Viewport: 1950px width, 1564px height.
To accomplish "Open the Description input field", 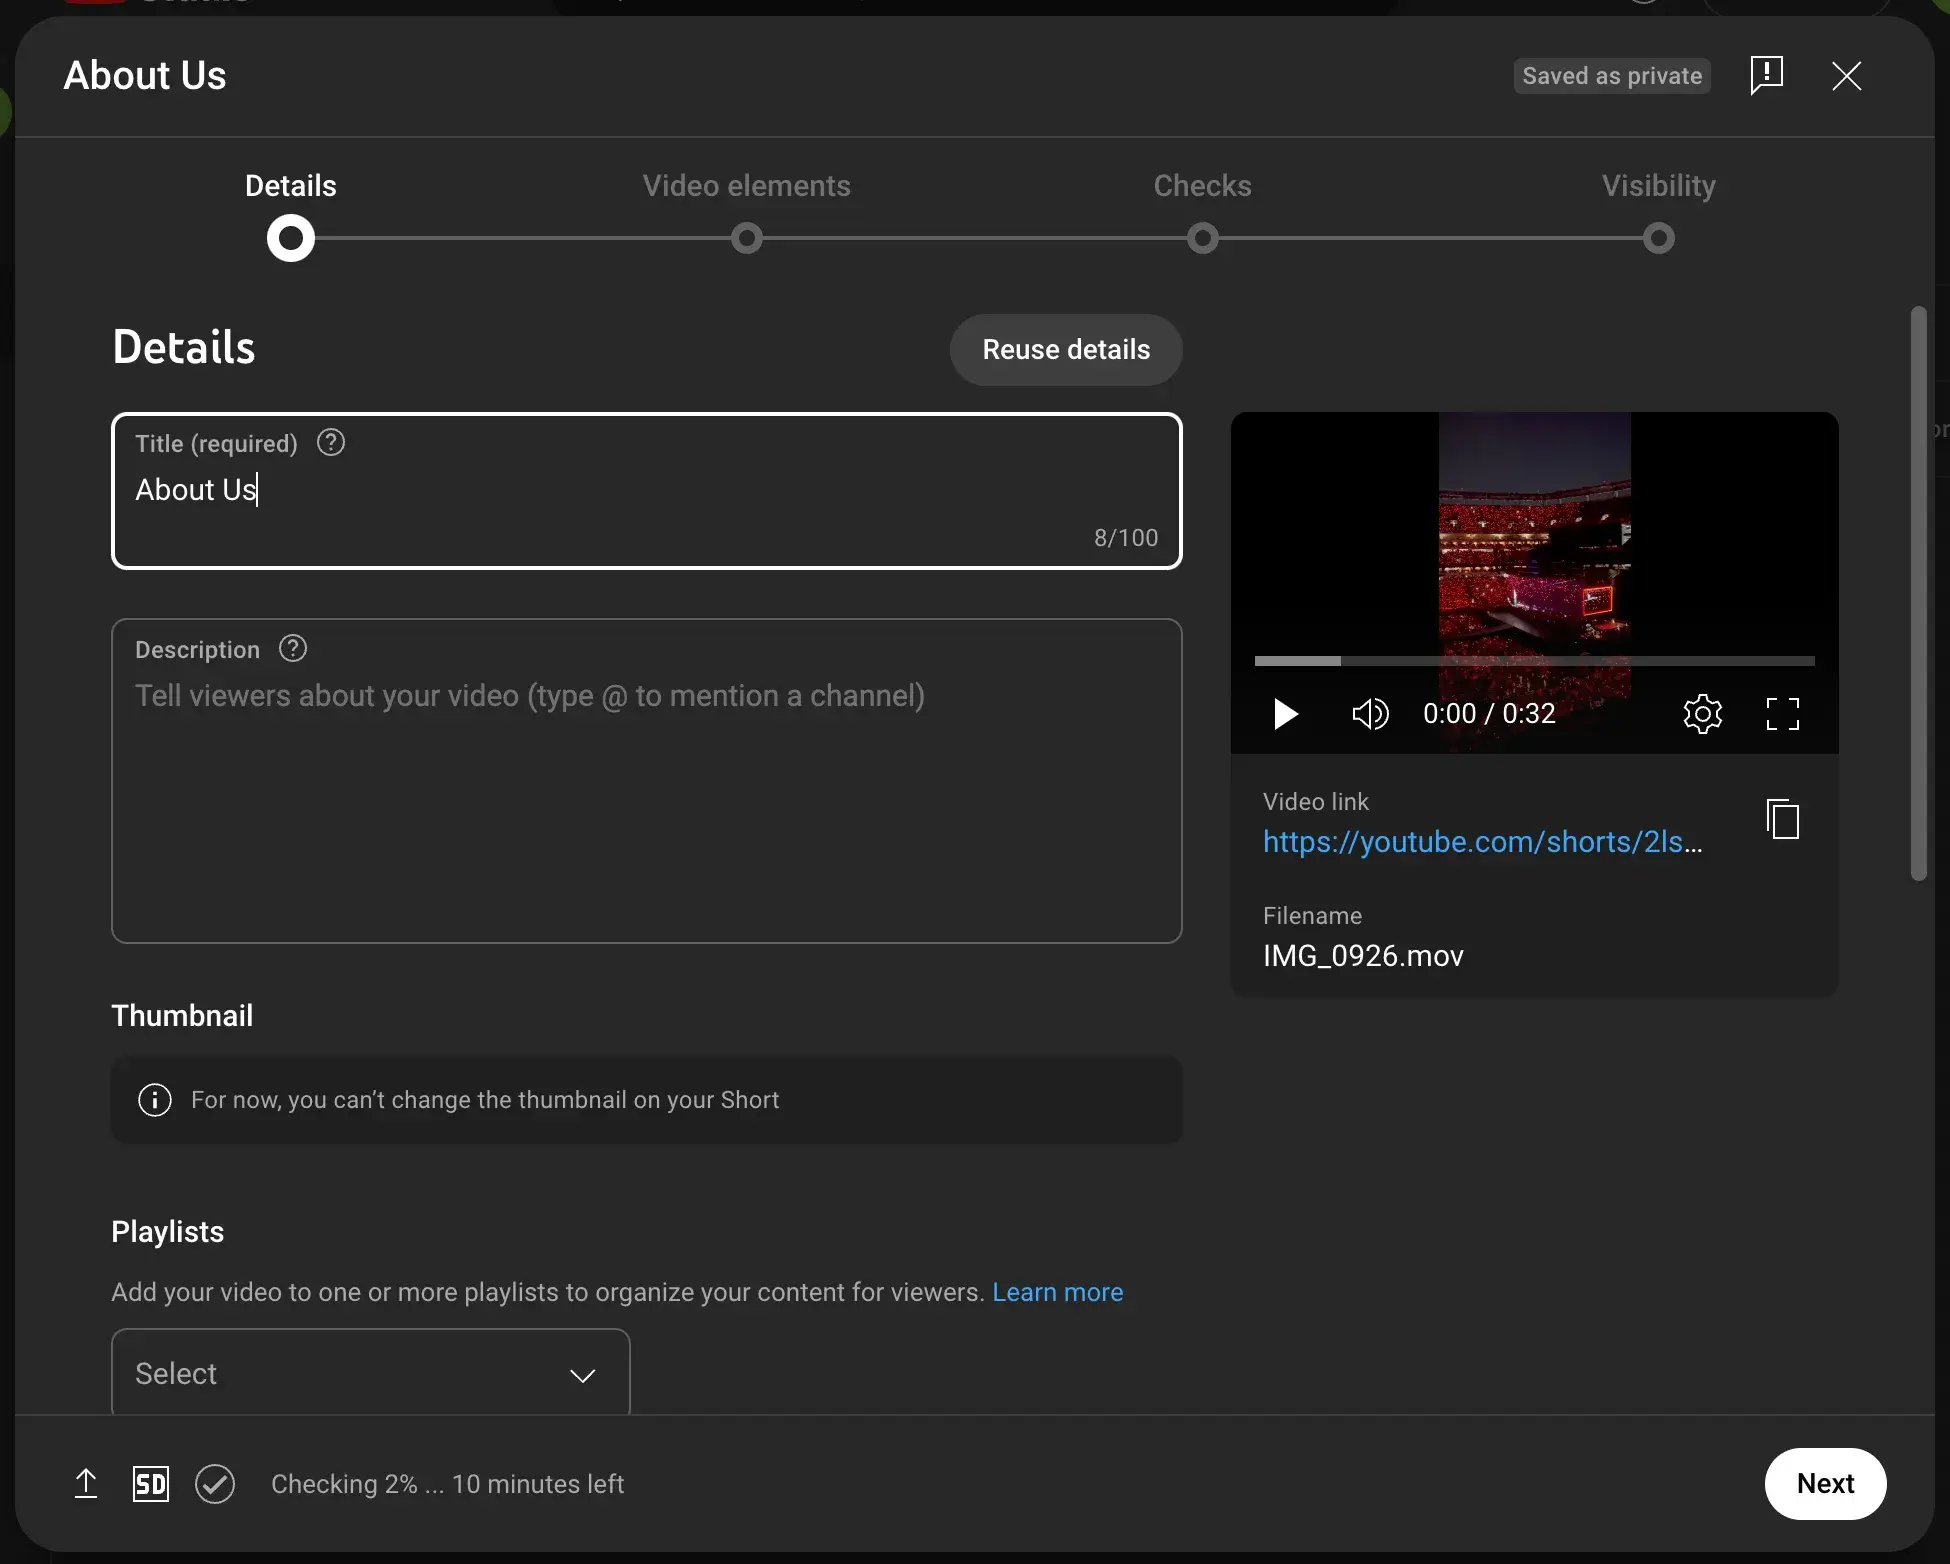I will (646, 780).
